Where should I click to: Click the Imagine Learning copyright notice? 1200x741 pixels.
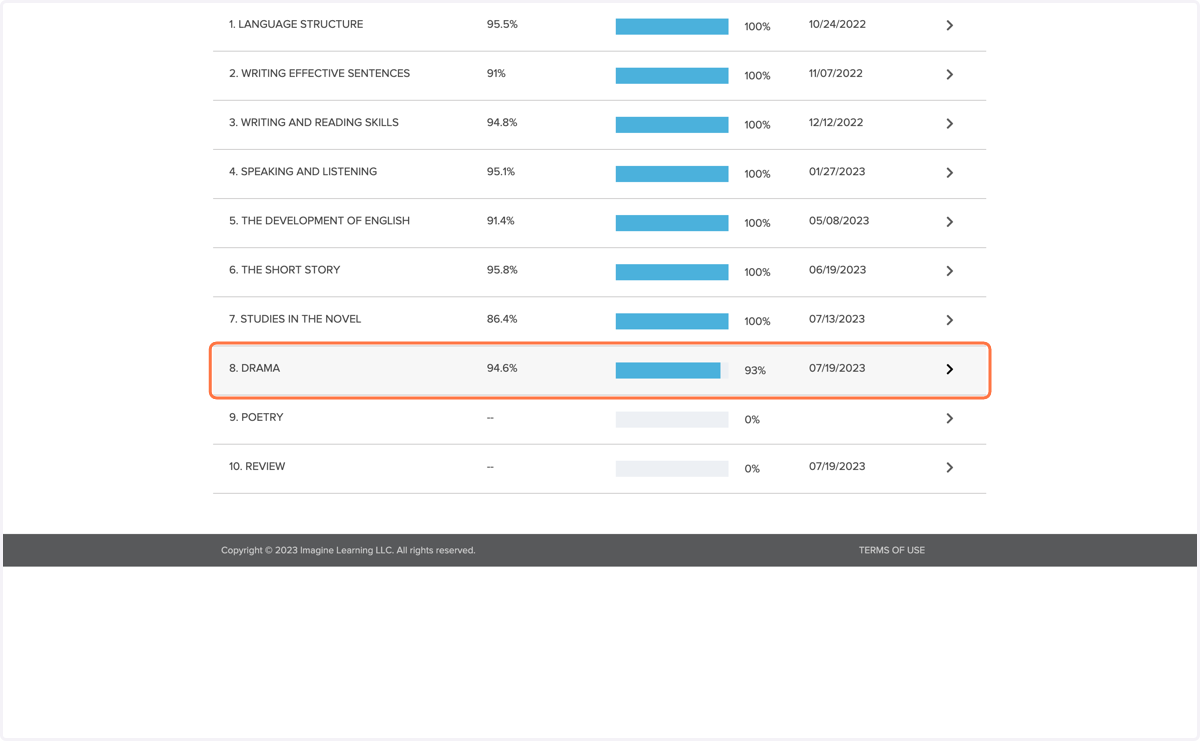(x=348, y=550)
